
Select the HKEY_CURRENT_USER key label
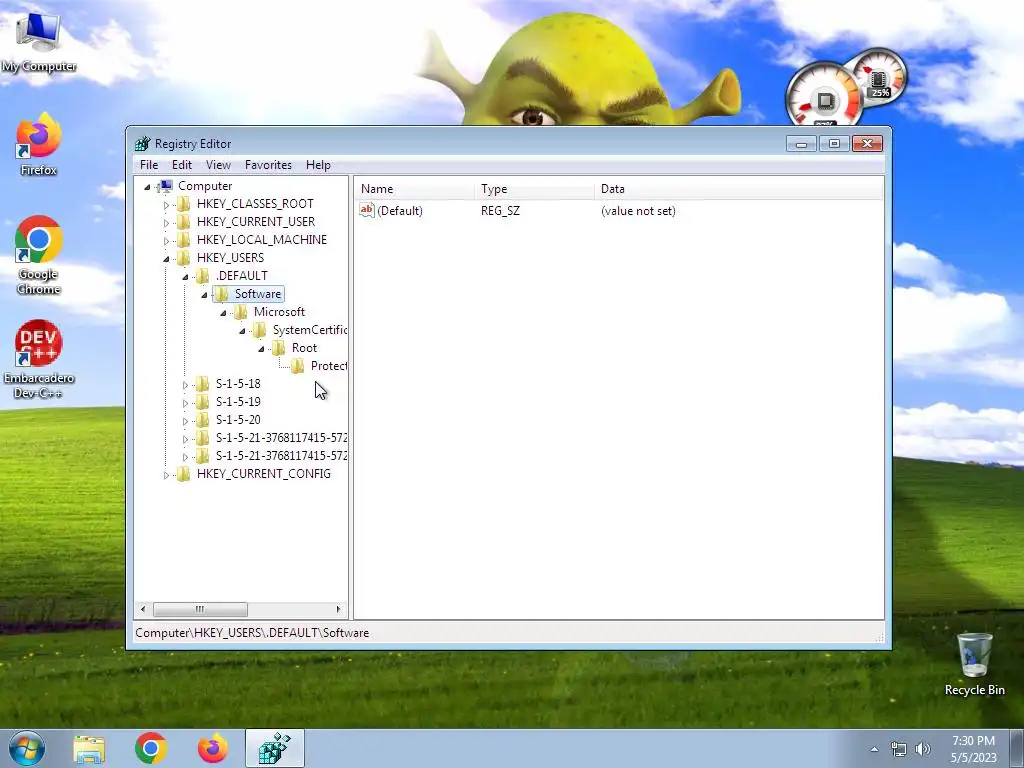point(256,221)
